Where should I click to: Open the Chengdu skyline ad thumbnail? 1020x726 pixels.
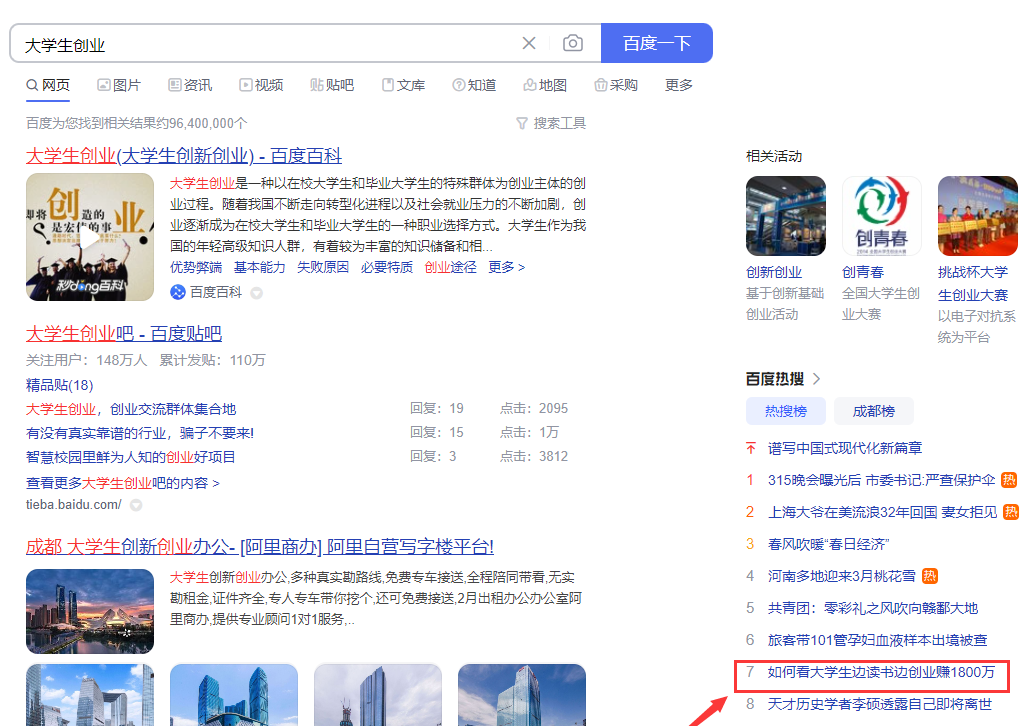[x=90, y=612]
